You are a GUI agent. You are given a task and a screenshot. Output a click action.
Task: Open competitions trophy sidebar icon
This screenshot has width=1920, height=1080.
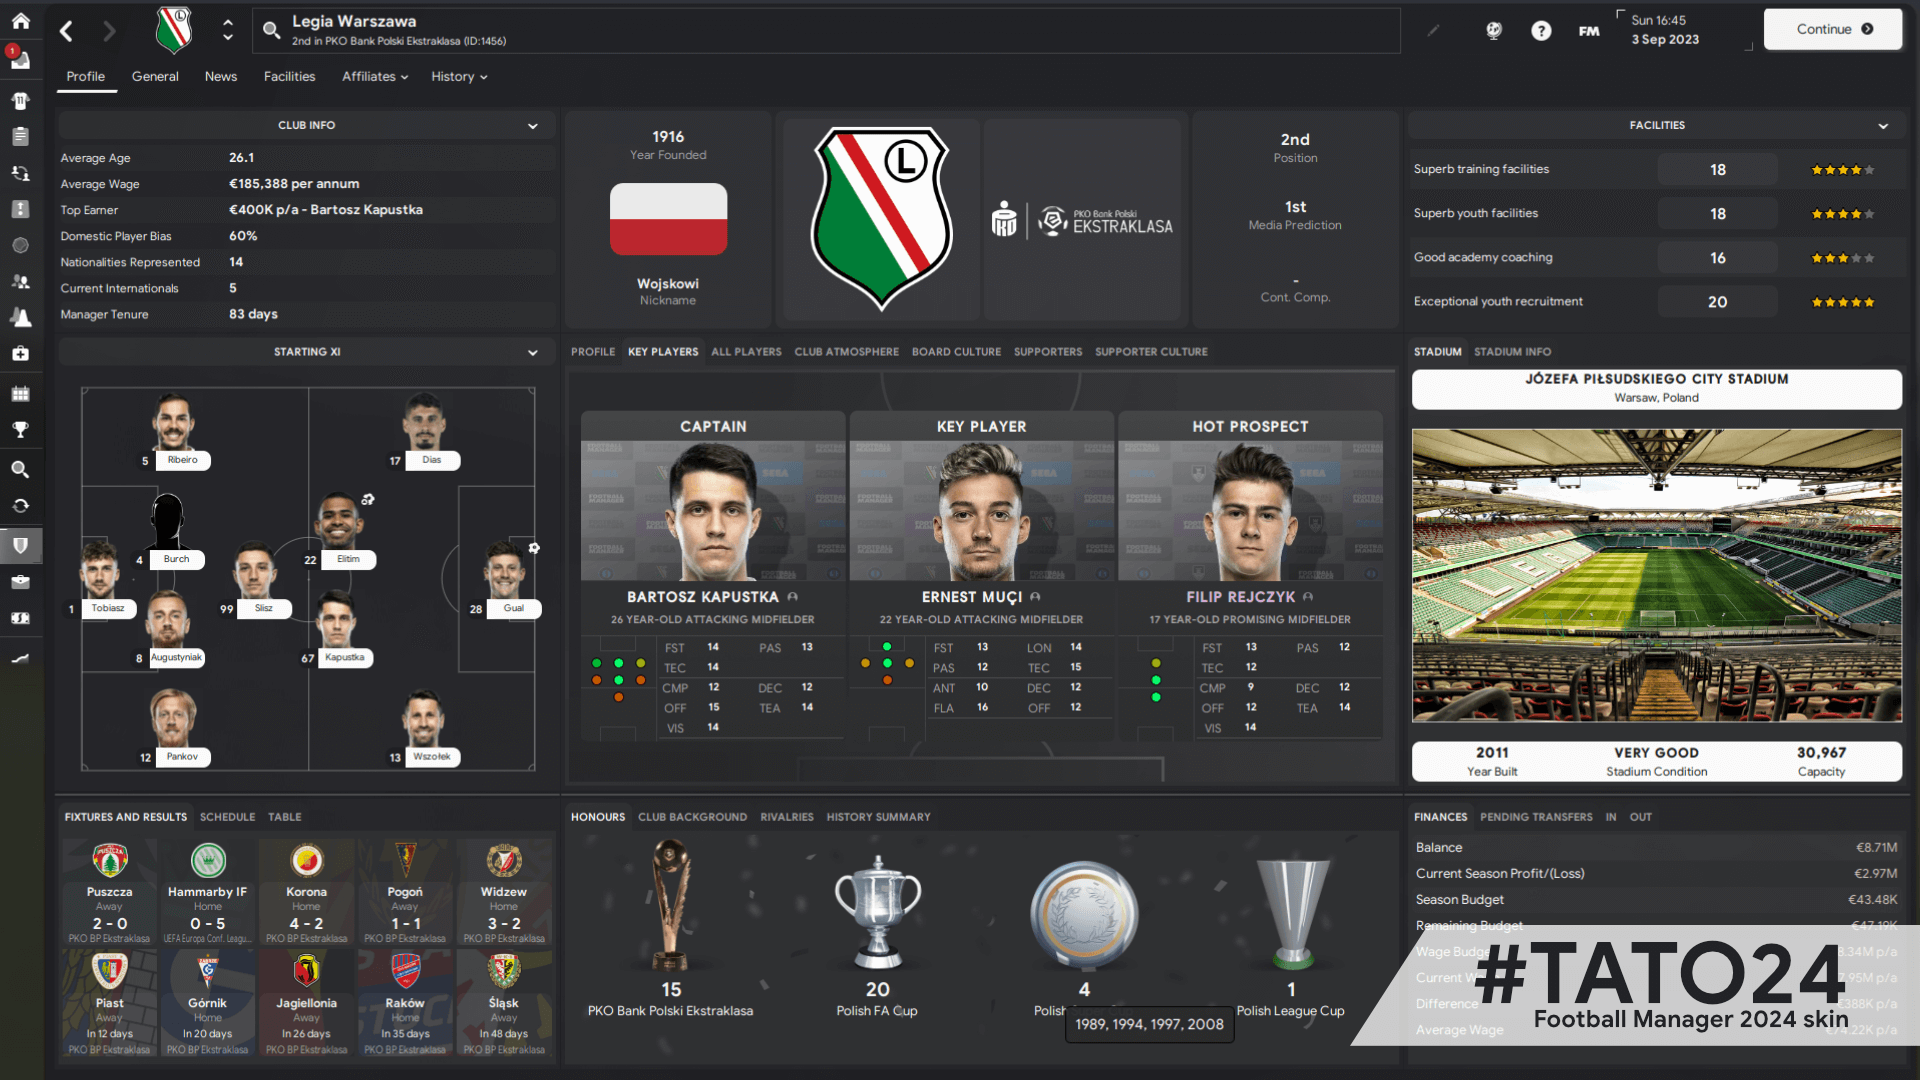pos(20,430)
